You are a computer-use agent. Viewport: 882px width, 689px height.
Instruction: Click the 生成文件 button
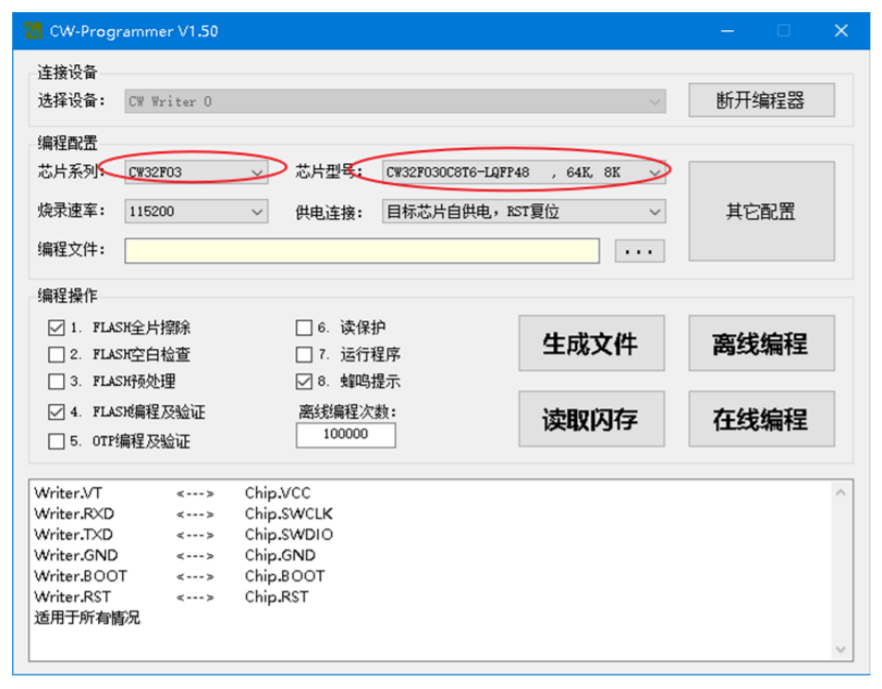coord(591,343)
